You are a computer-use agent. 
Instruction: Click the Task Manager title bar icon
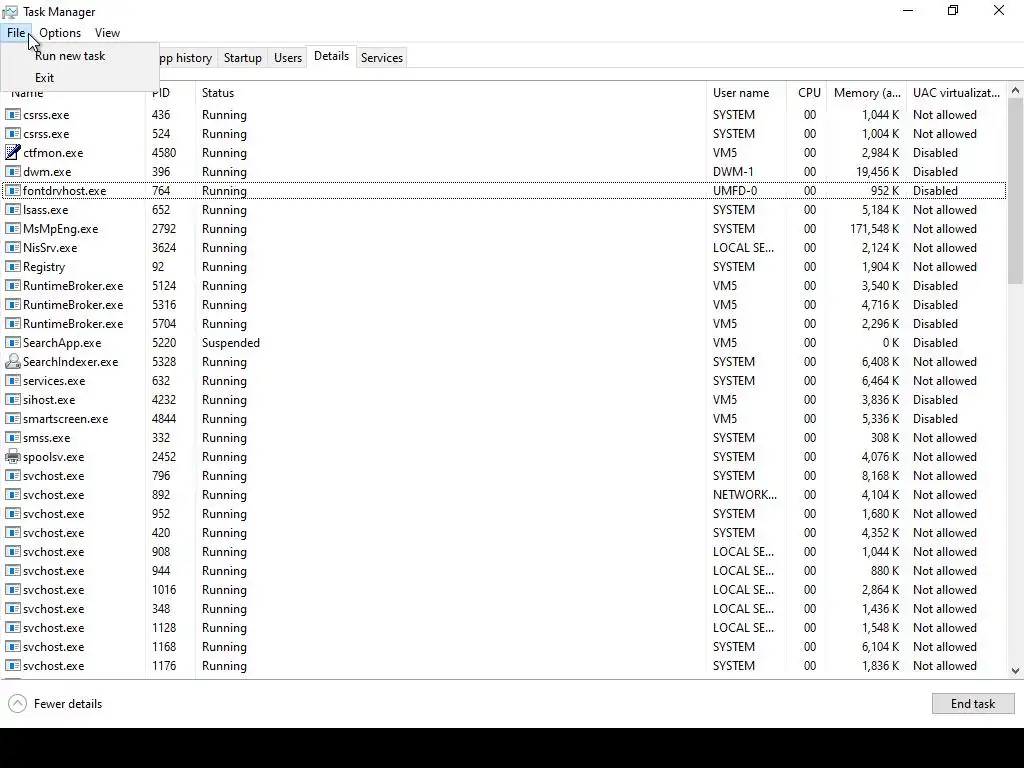pos(10,12)
